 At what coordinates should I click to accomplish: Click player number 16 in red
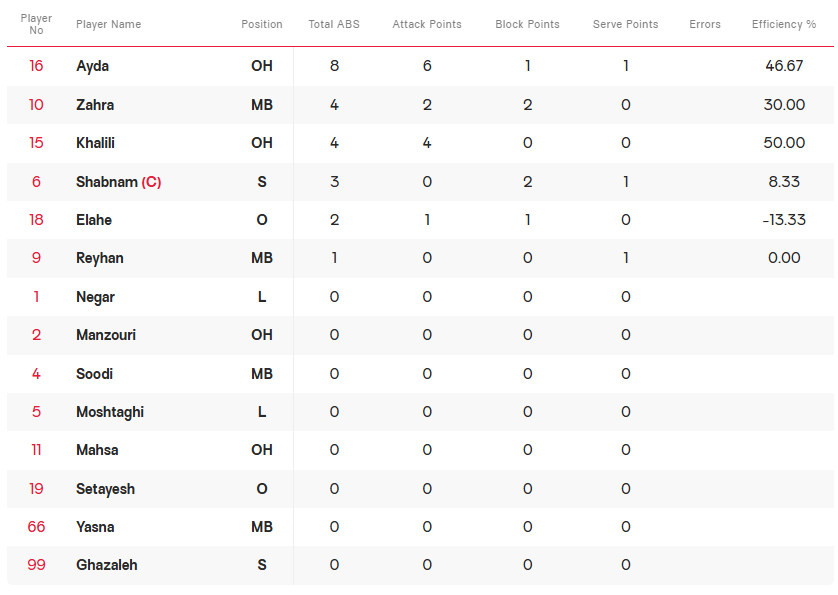click(36, 66)
